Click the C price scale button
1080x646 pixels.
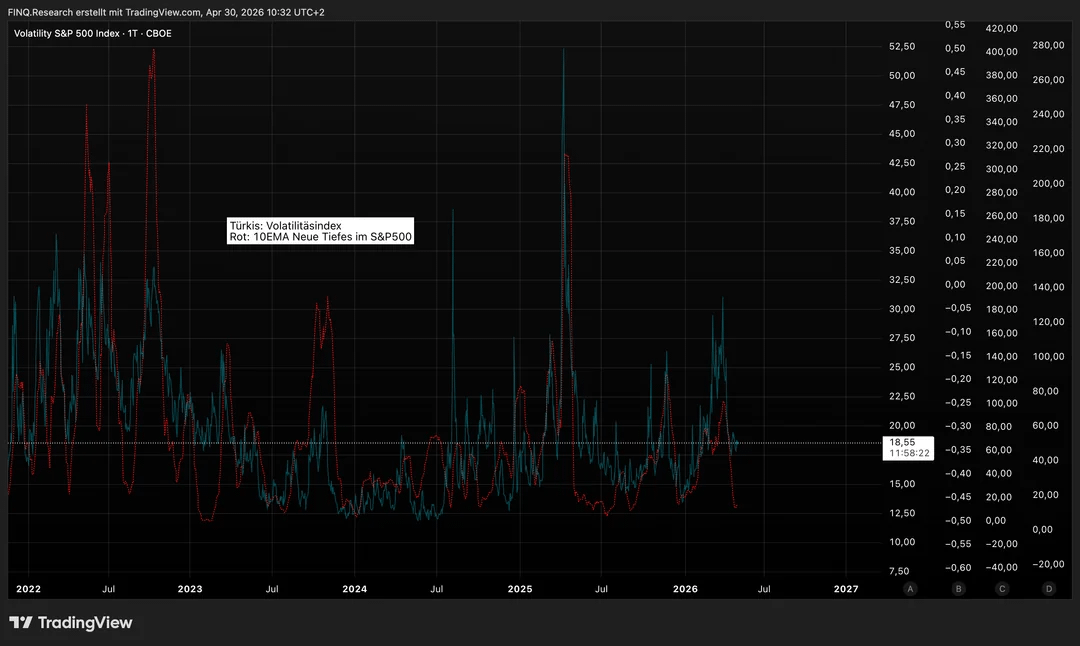[x=1002, y=589]
